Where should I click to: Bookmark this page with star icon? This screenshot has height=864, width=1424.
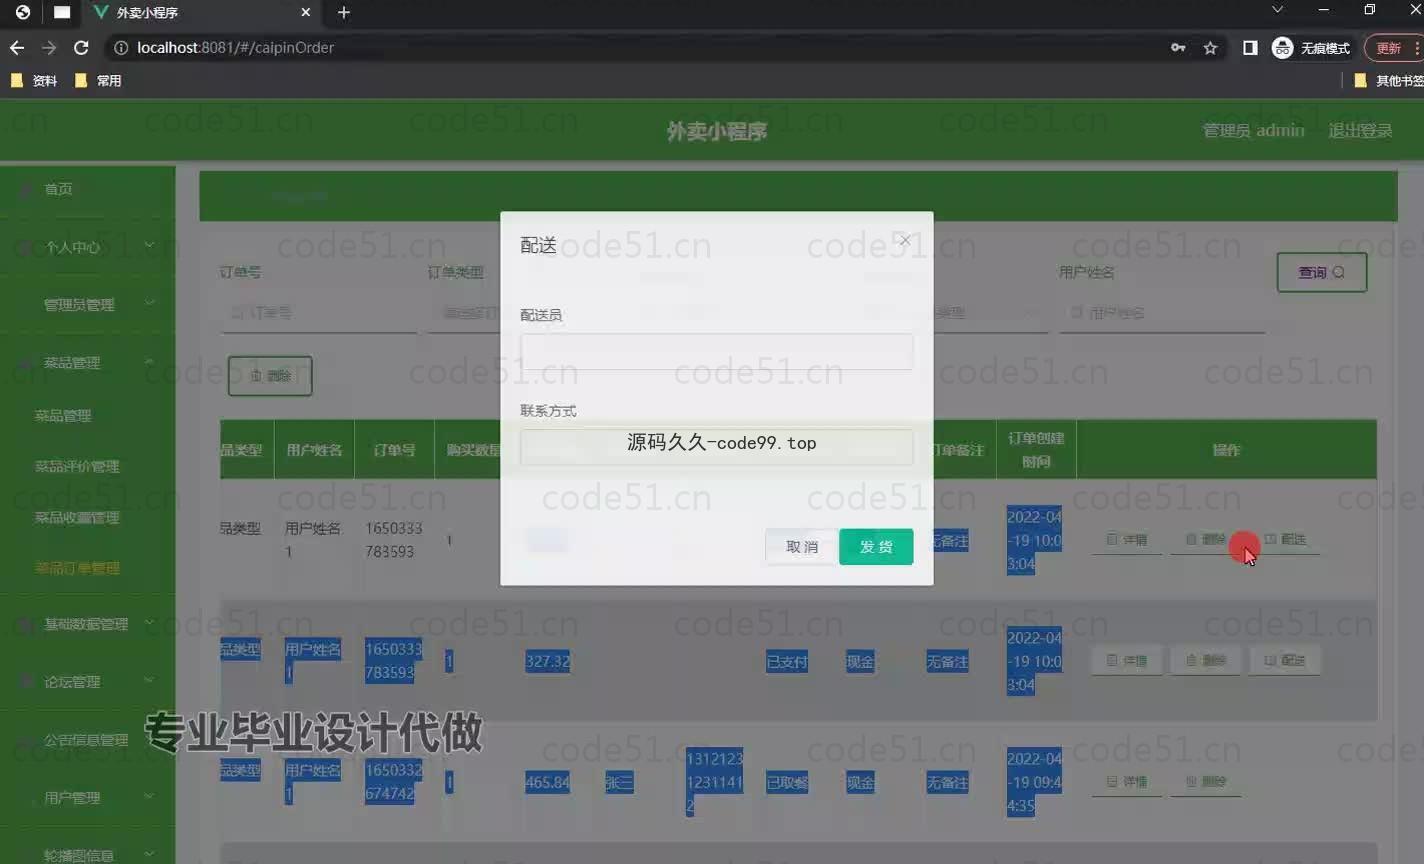pos(1210,48)
